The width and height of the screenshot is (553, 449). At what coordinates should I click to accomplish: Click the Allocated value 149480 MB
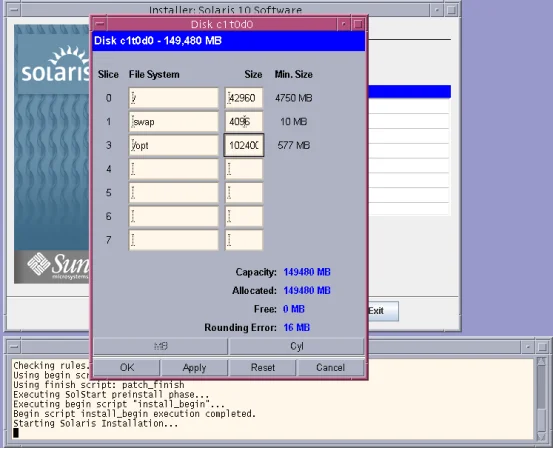(x=307, y=290)
